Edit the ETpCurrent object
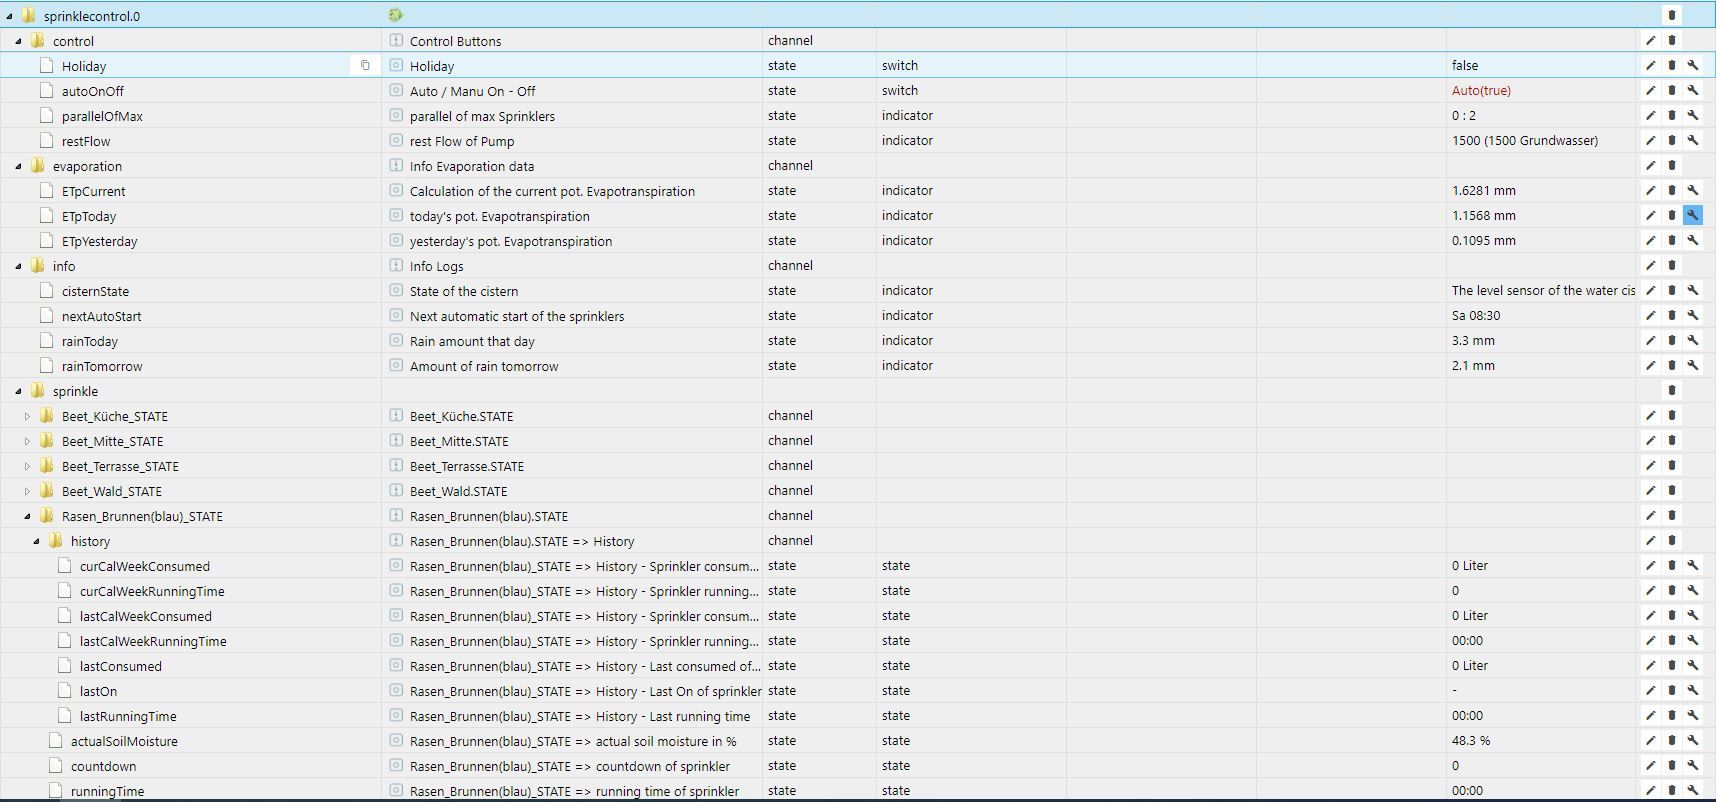Viewport: 1716px width, 802px height. tap(1651, 190)
